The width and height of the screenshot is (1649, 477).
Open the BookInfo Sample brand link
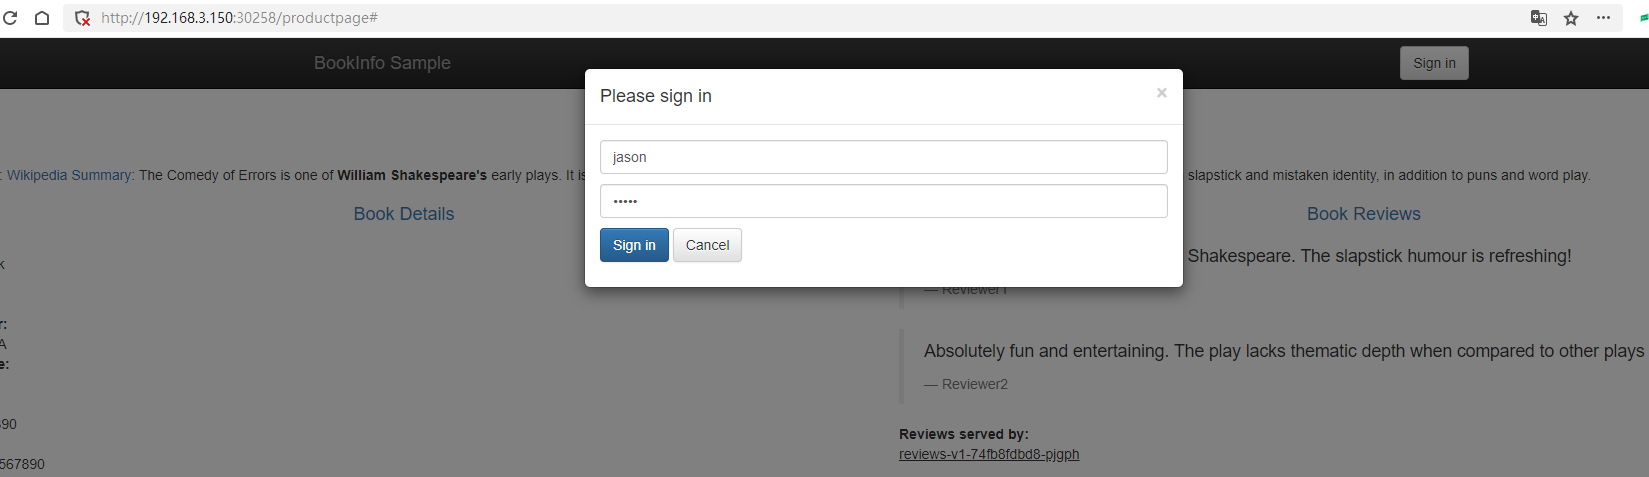pyautogui.click(x=382, y=63)
